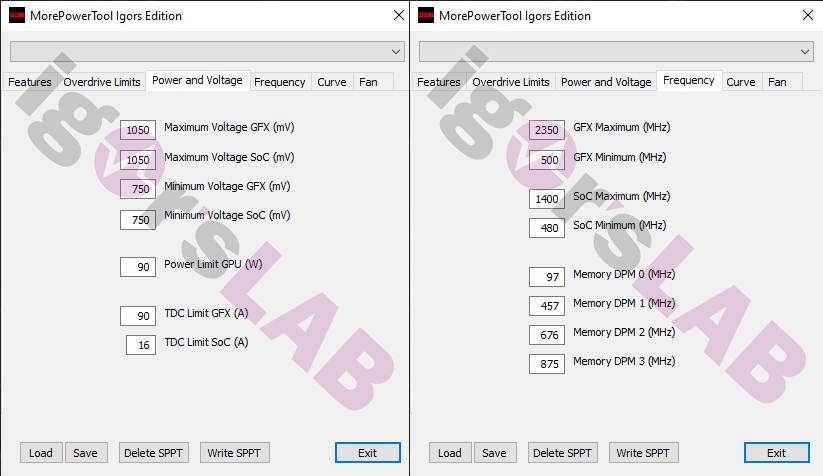
Task: Open Features tab in right window
Action: (439, 82)
